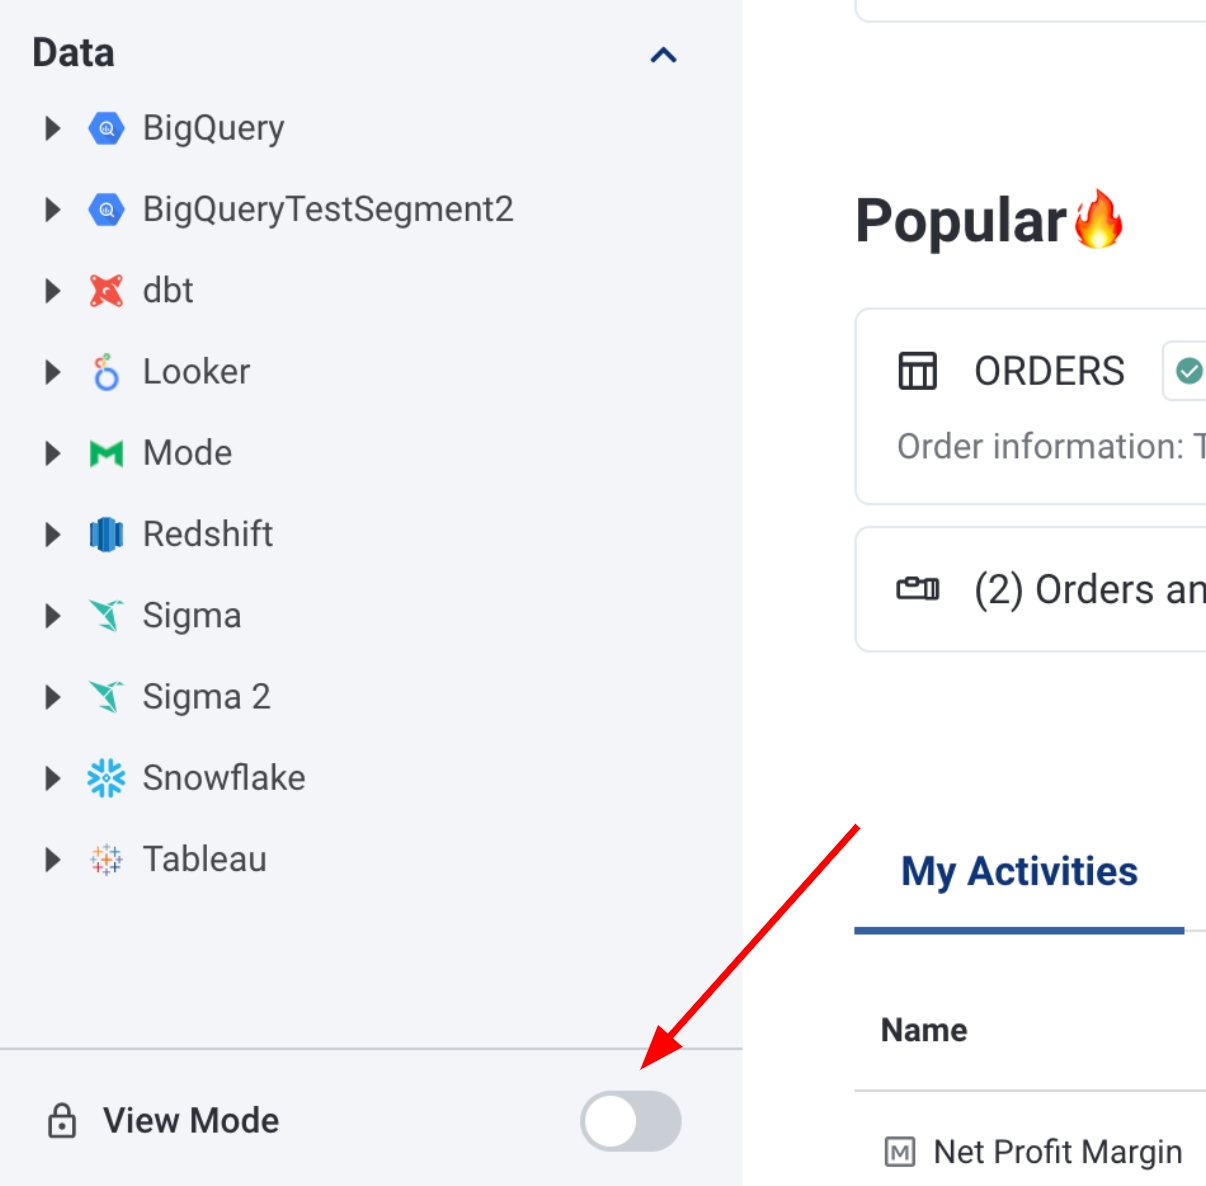Click the Snowflake logo icon
The height and width of the screenshot is (1186, 1206).
click(106, 778)
